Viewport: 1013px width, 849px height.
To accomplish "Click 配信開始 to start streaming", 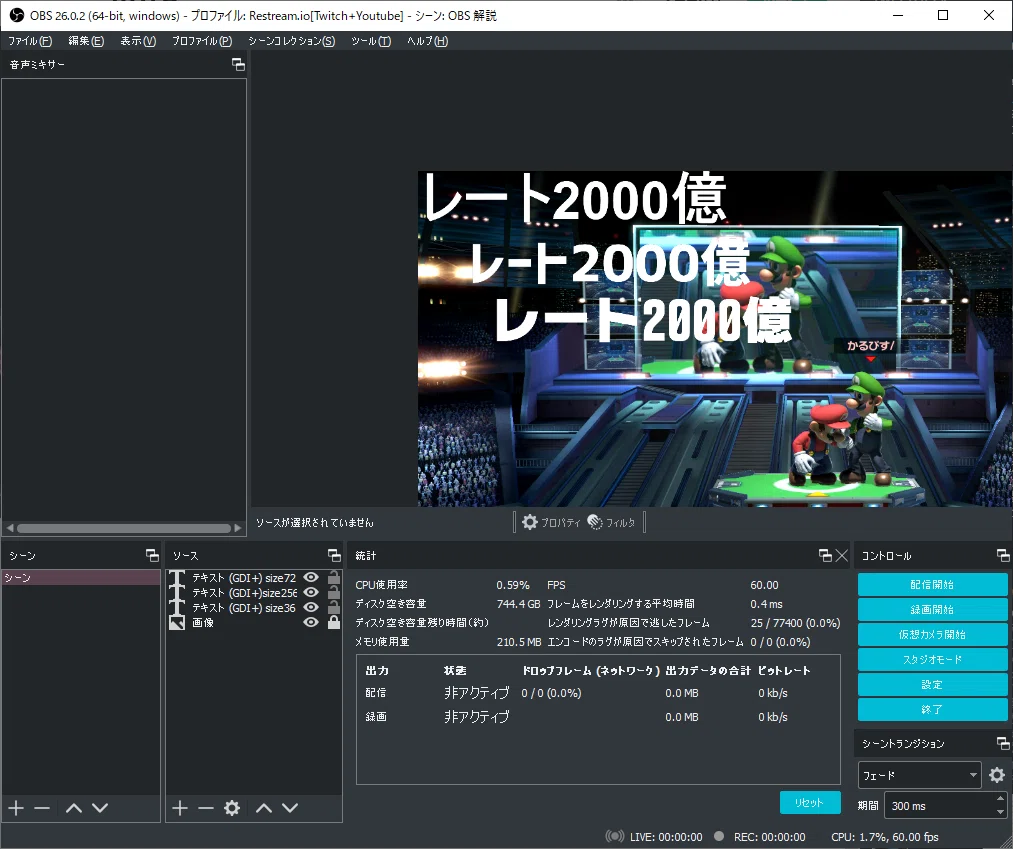I will 932,584.
